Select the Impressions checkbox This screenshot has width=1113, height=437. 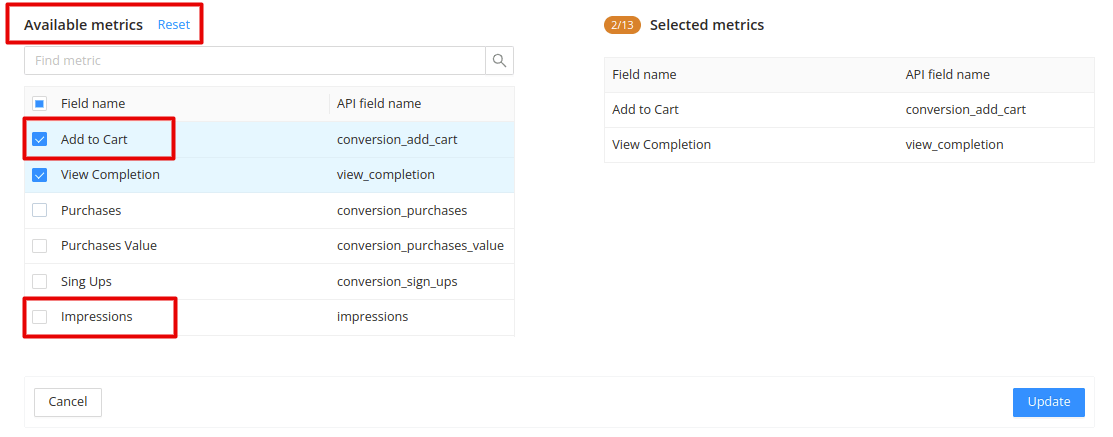click(40, 316)
